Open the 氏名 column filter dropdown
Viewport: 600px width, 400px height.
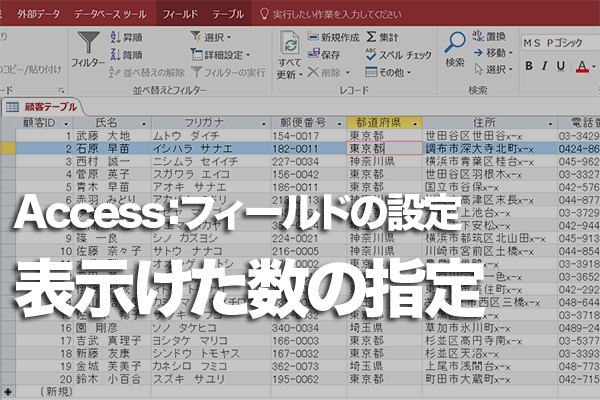click(143, 124)
